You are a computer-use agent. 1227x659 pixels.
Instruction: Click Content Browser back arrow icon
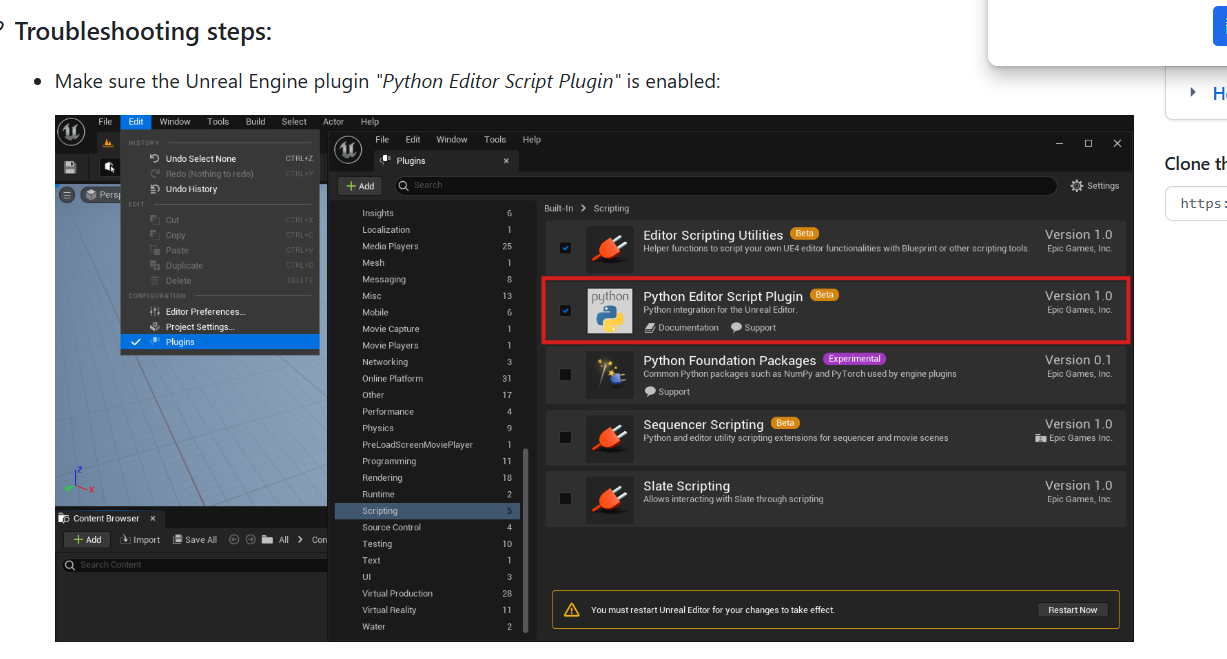coord(234,539)
